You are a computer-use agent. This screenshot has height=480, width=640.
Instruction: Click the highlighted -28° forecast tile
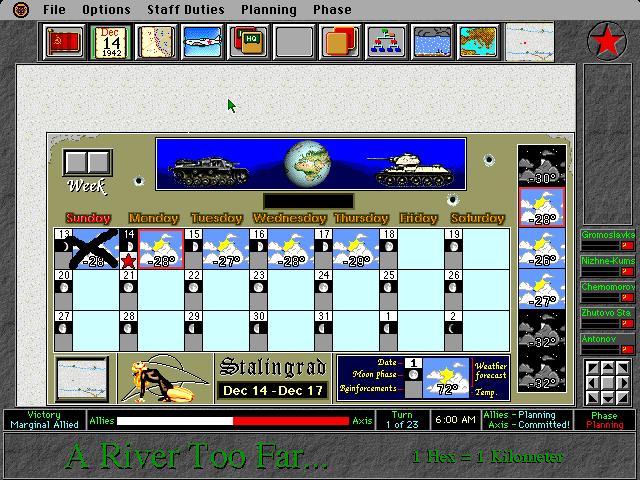pyautogui.click(x=542, y=207)
